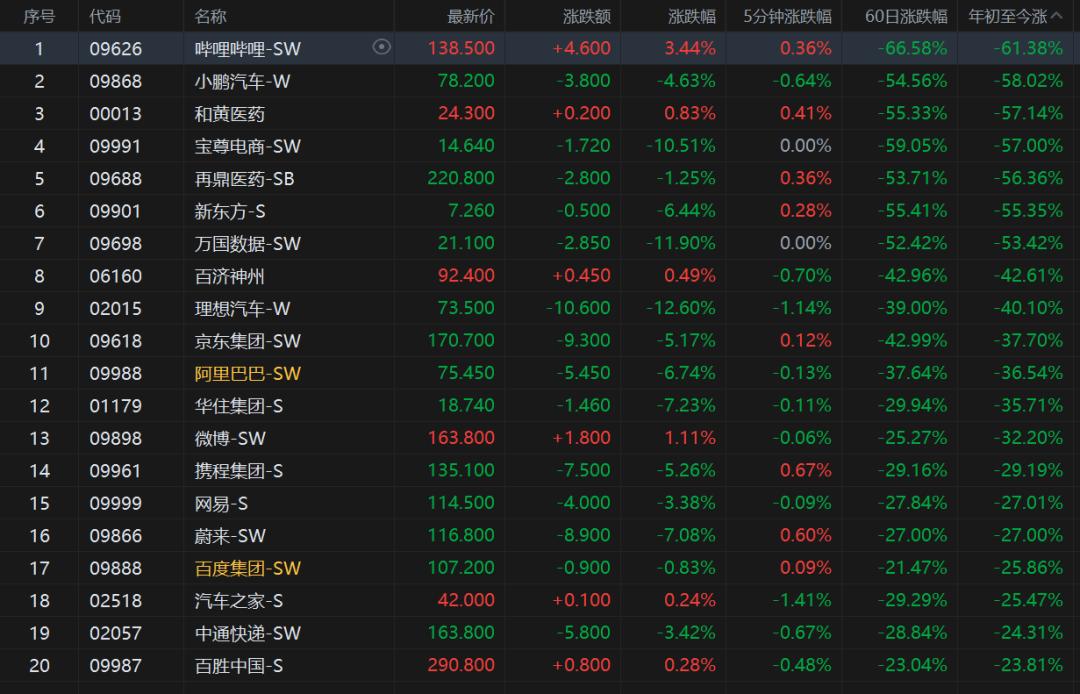Select row number 20

39,666
